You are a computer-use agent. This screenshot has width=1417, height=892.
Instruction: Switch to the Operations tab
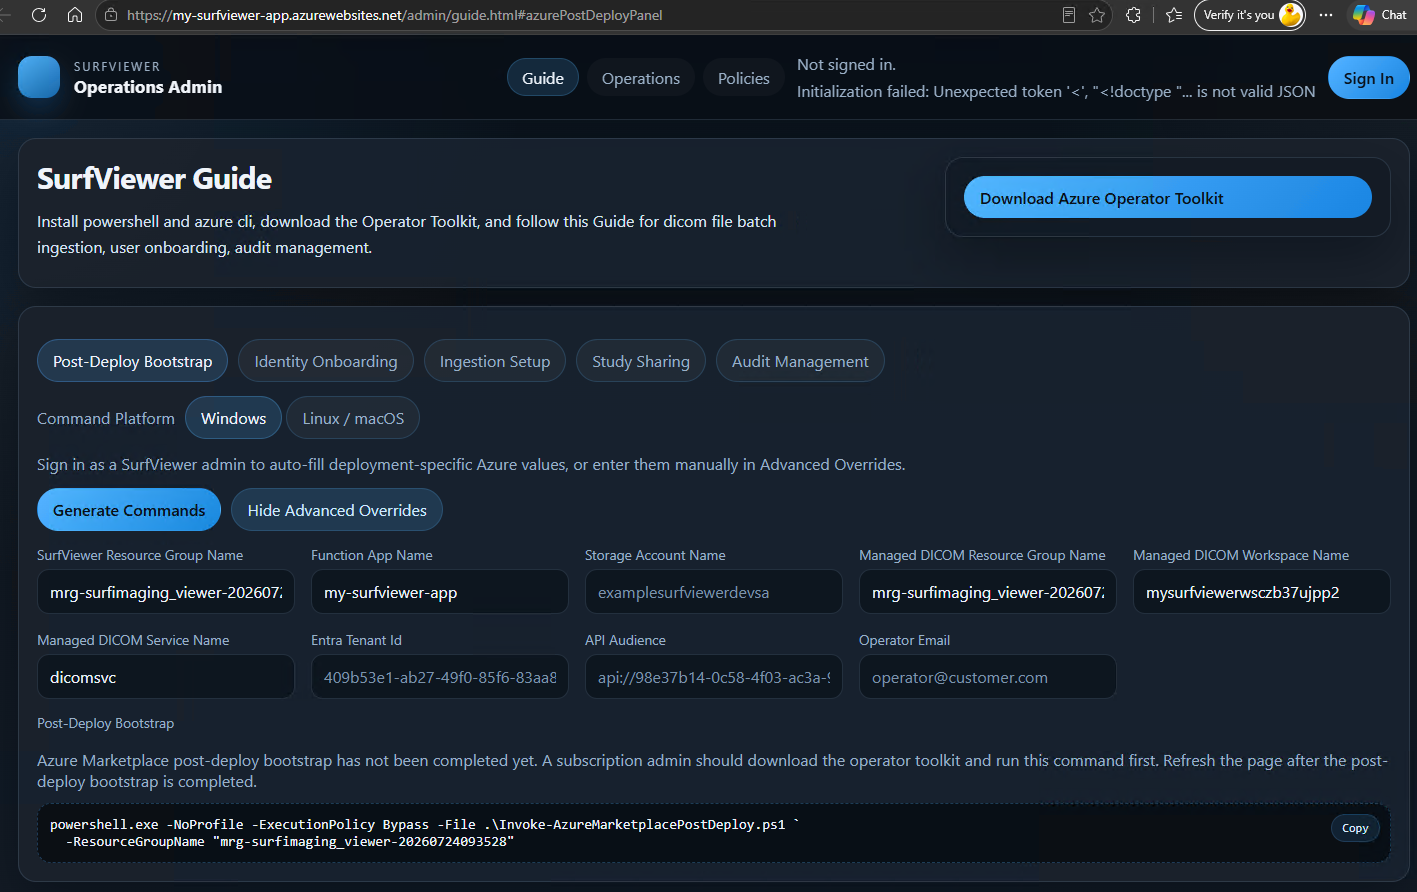pos(641,78)
